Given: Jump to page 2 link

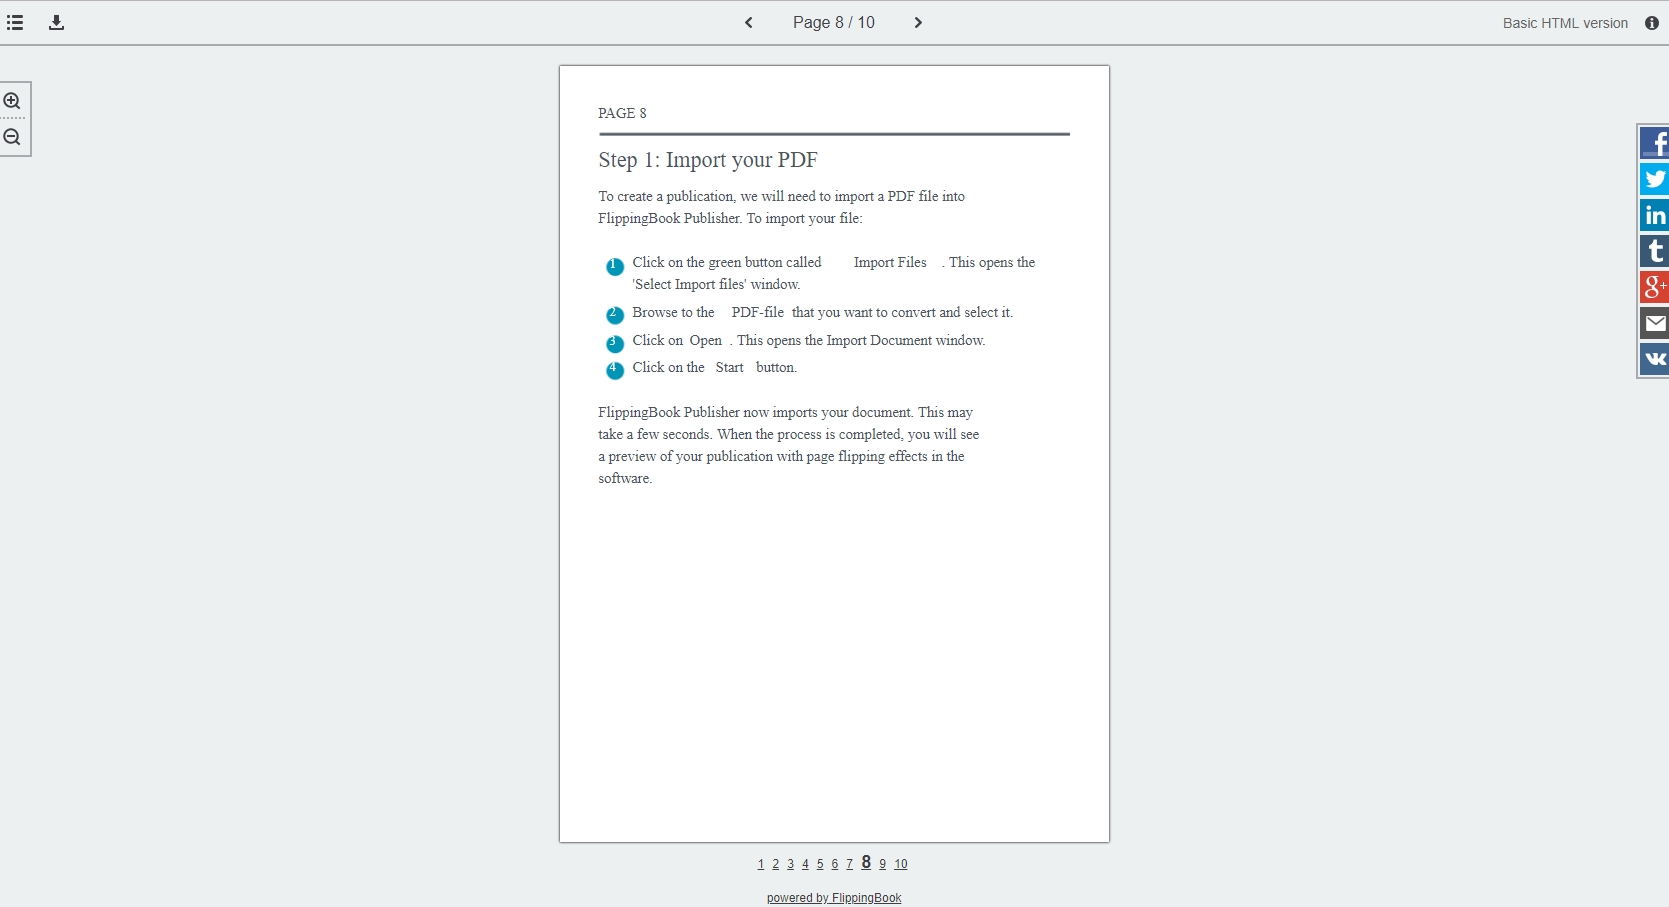Looking at the screenshot, I should [x=775, y=864].
